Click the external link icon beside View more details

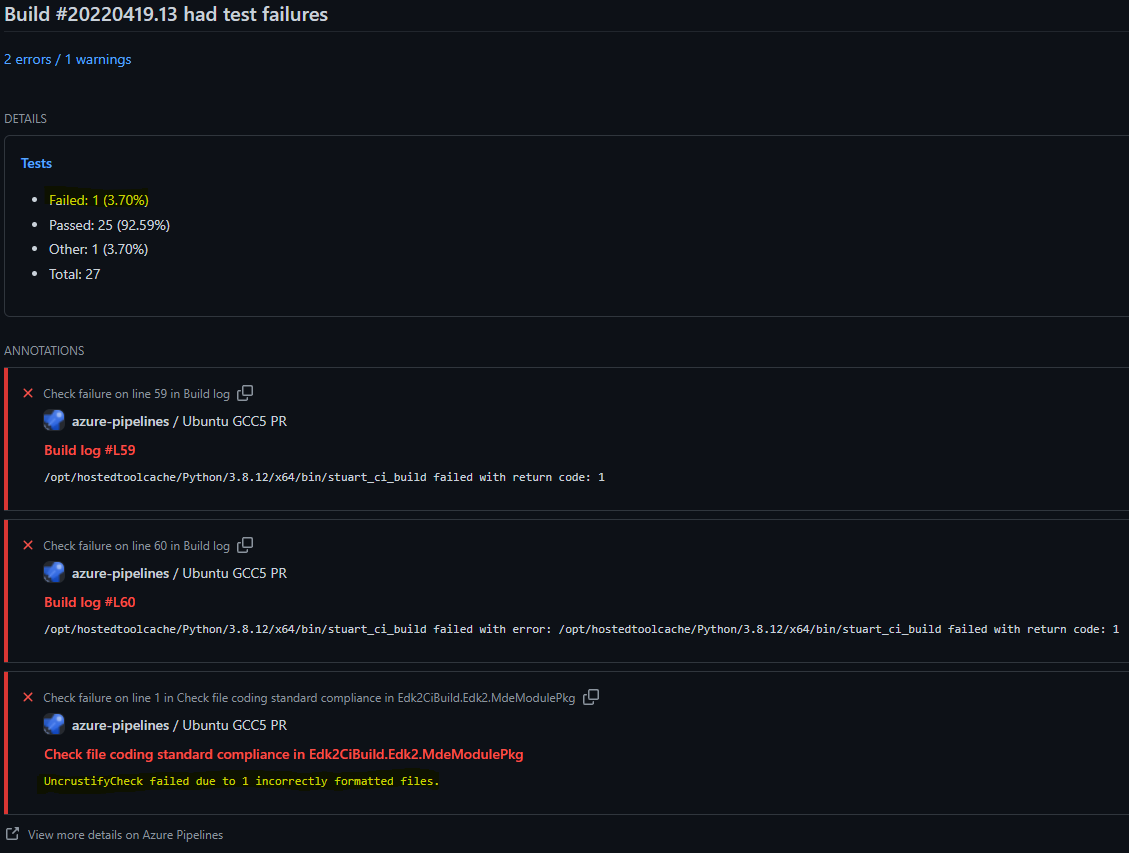coord(12,834)
